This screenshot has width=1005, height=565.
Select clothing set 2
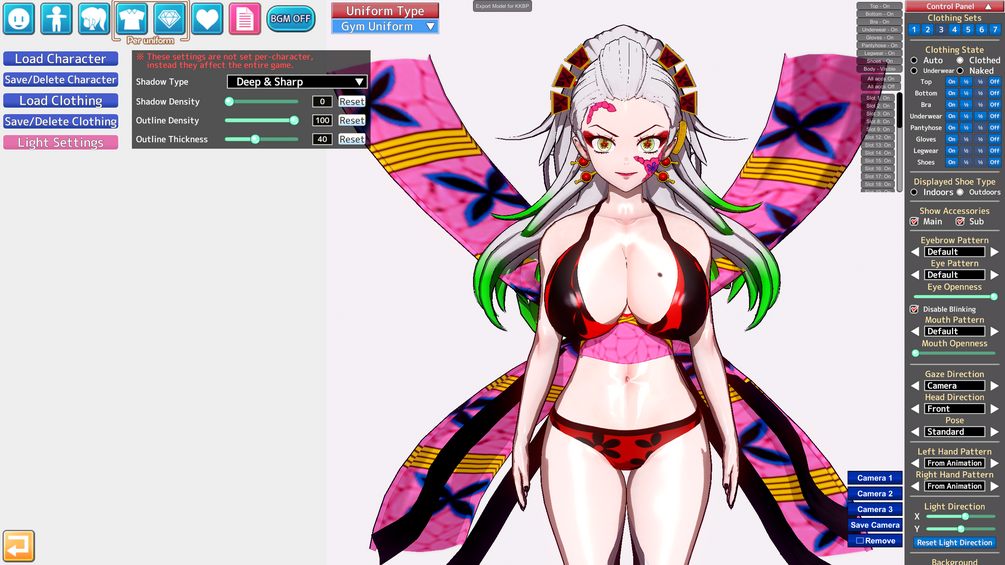coord(927,29)
